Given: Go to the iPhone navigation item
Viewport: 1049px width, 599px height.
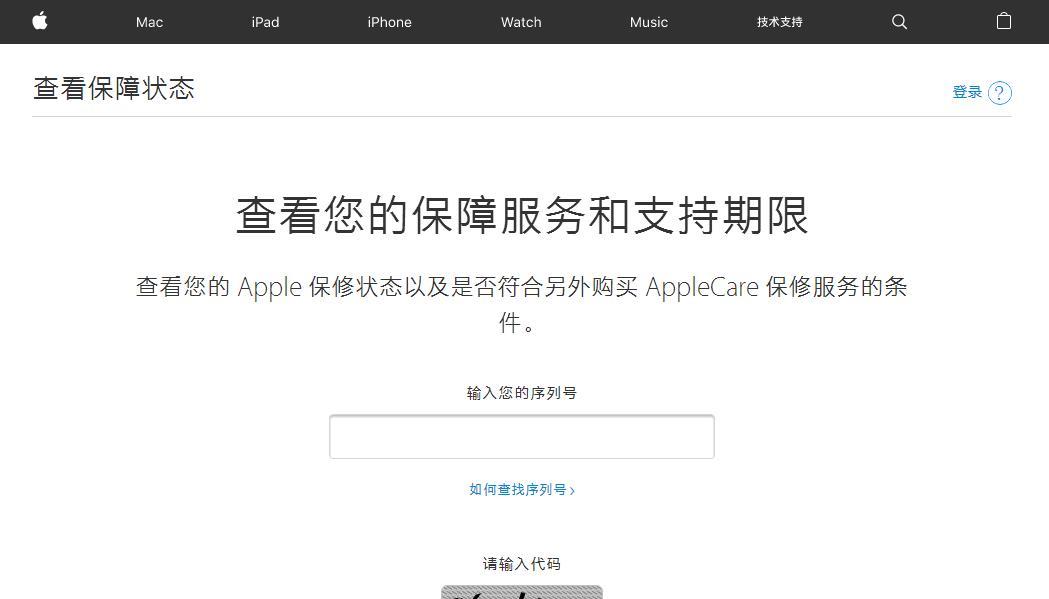Looking at the screenshot, I should click(x=389, y=22).
